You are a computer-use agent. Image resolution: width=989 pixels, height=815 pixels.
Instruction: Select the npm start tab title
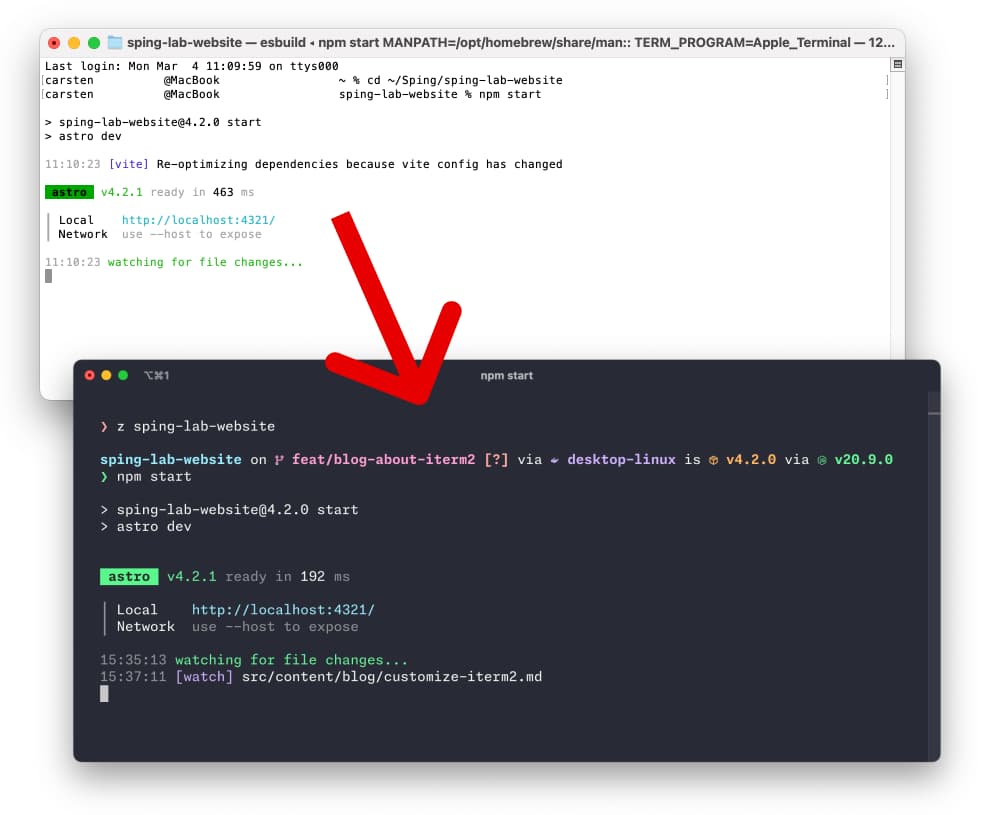(x=507, y=375)
